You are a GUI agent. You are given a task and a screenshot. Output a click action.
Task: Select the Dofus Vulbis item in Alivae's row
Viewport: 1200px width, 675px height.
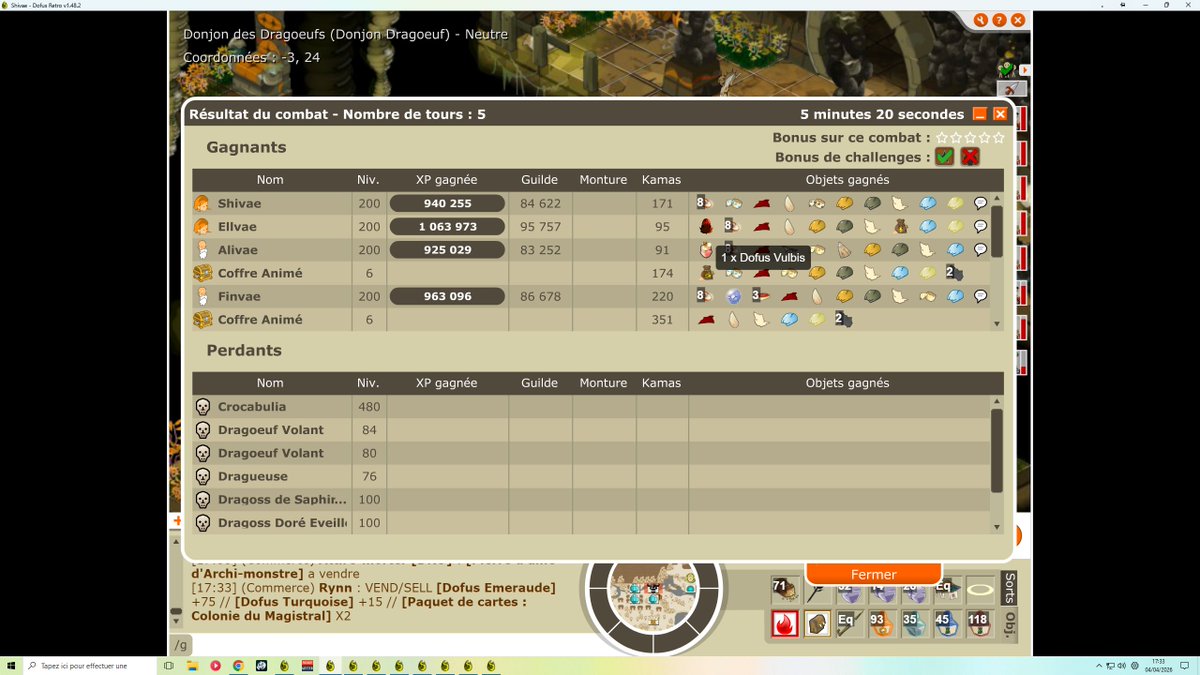(x=706, y=250)
